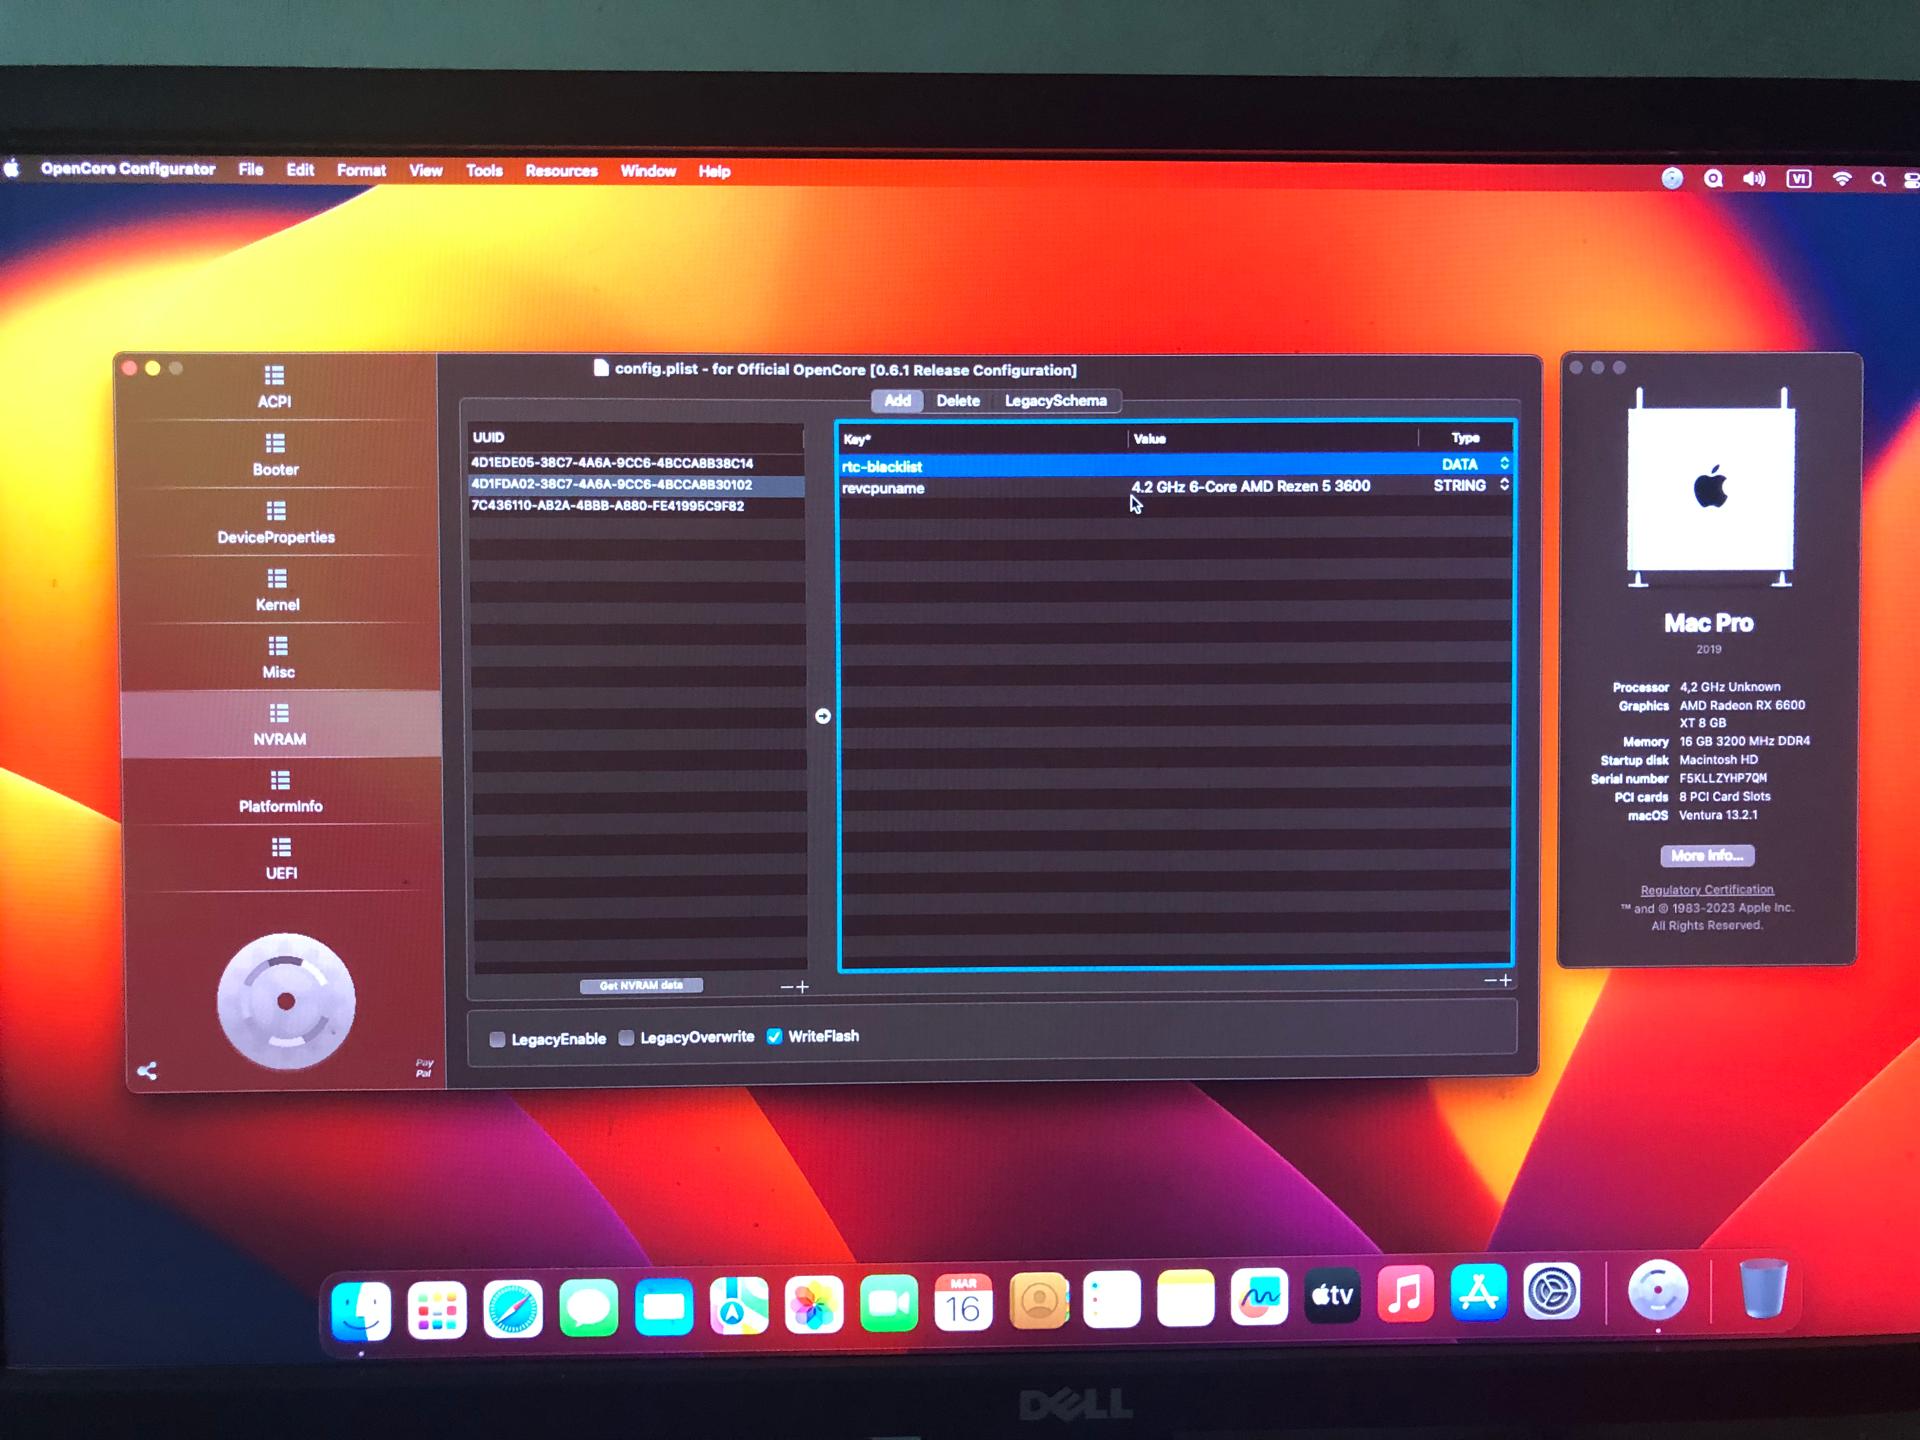Select the NVRAM section in the sidebar
This screenshot has height=1440, width=1920.
click(279, 724)
